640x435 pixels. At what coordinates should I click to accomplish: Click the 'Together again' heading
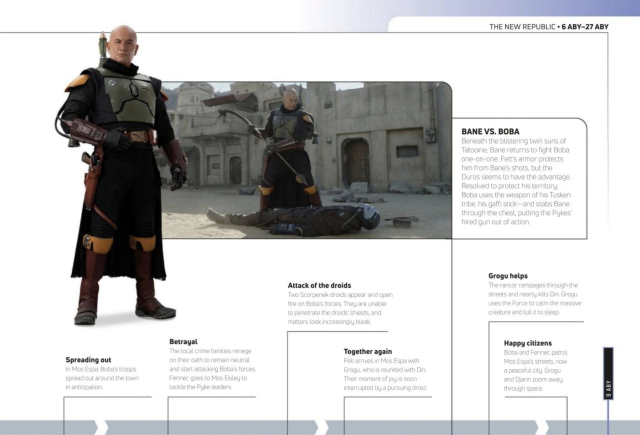[x=368, y=351]
